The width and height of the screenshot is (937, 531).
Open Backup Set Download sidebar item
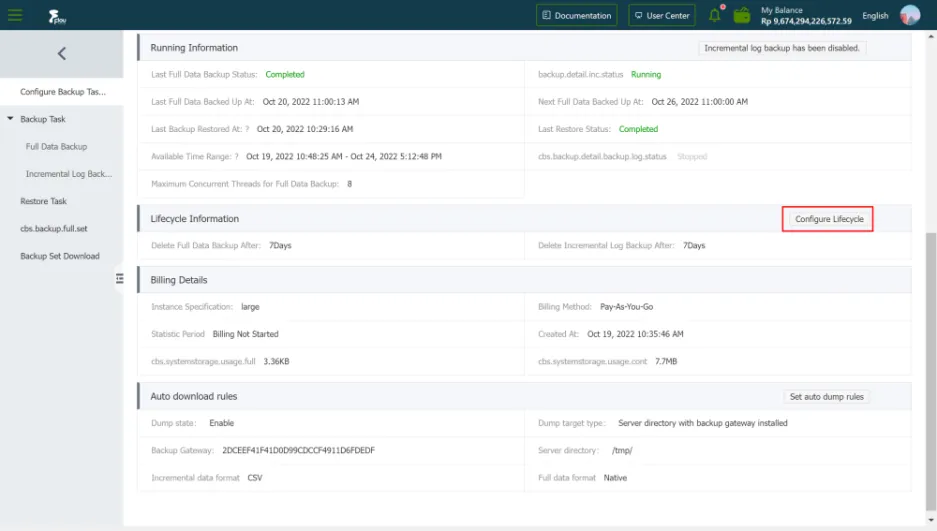pyautogui.click(x=60, y=256)
